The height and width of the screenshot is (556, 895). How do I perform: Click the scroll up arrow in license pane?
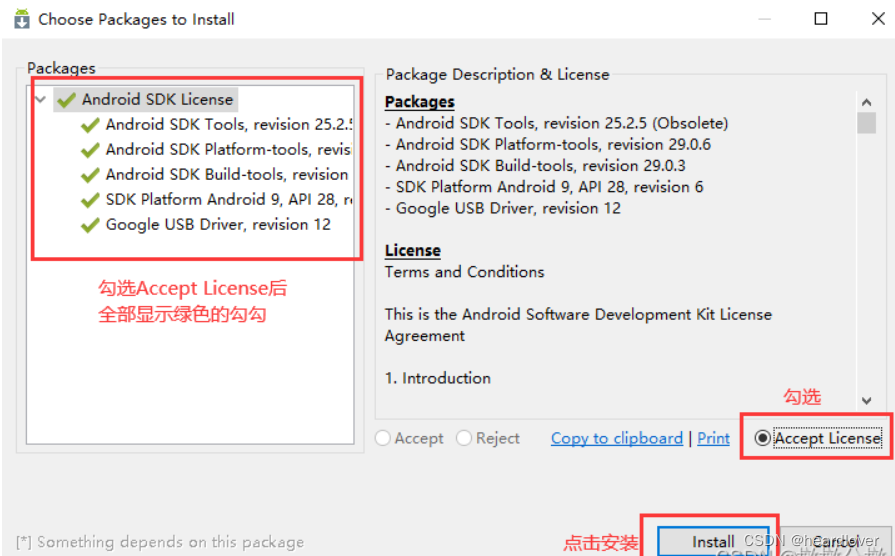[866, 102]
